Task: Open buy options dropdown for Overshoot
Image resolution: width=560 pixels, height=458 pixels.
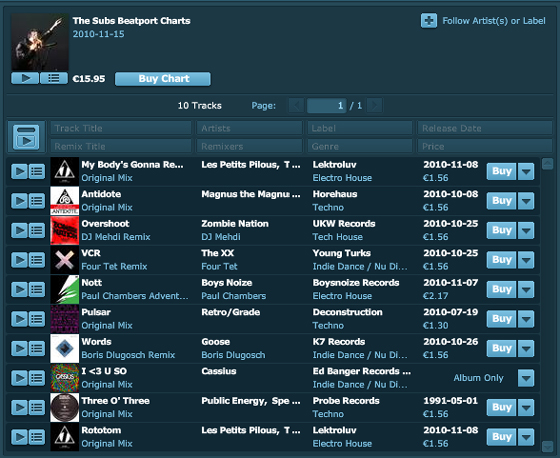Action: pos(526,230)
